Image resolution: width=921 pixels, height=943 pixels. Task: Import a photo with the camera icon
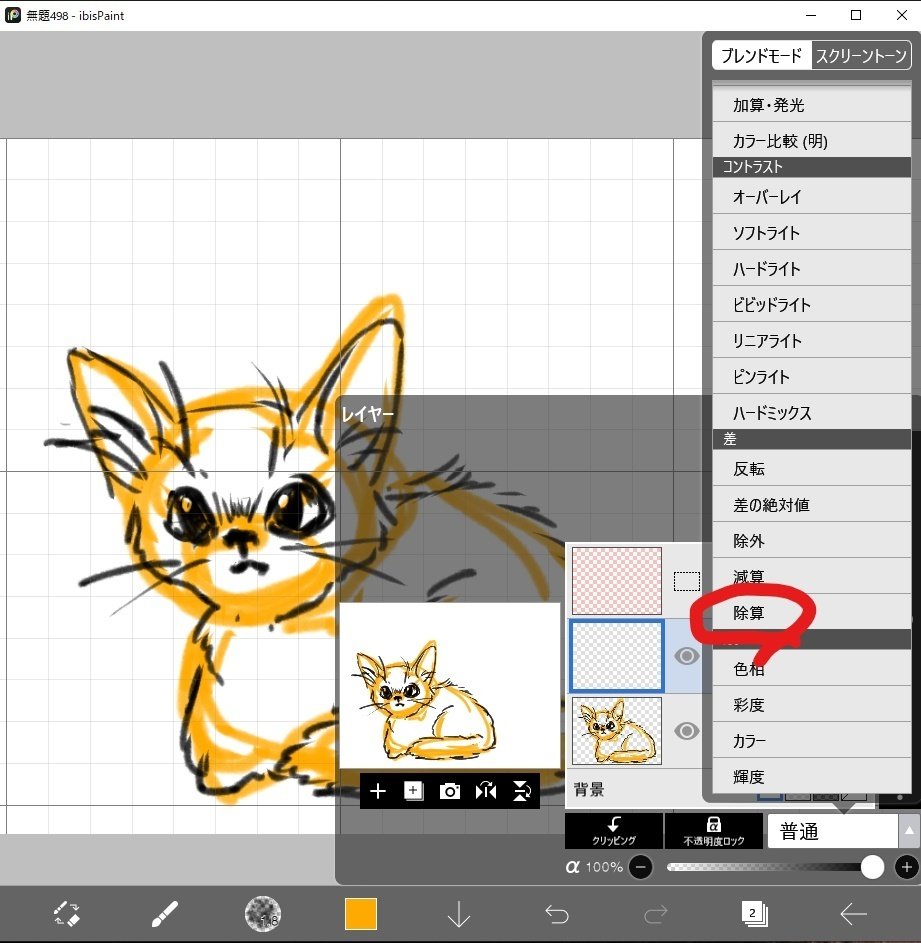(450, 791)
